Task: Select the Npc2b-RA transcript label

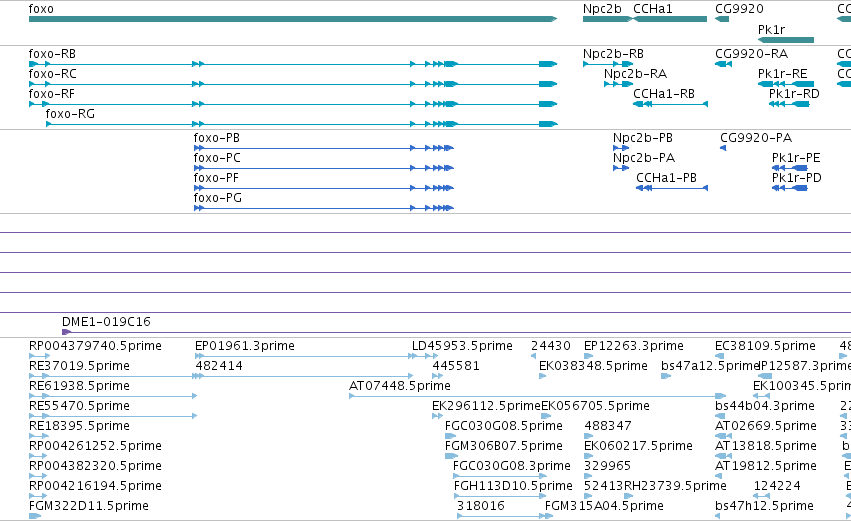Action: click(x=636, y=74)
